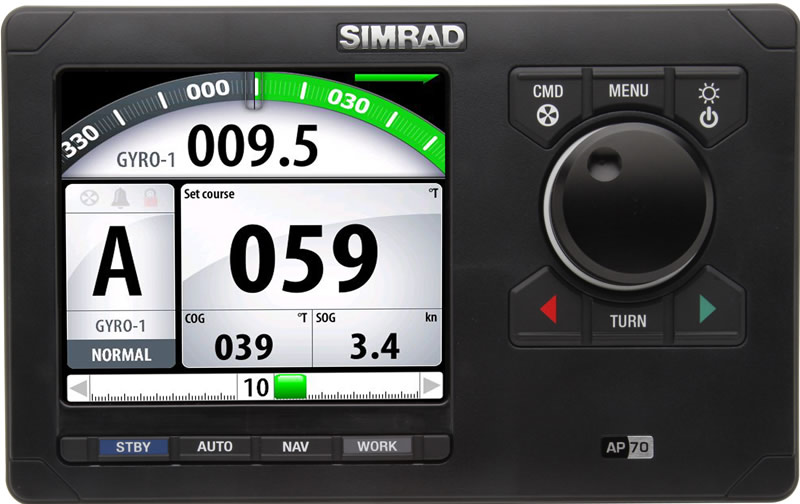800x504 pixels.
Task: Push the CMD steering wheel button
Action: [548, 105]
